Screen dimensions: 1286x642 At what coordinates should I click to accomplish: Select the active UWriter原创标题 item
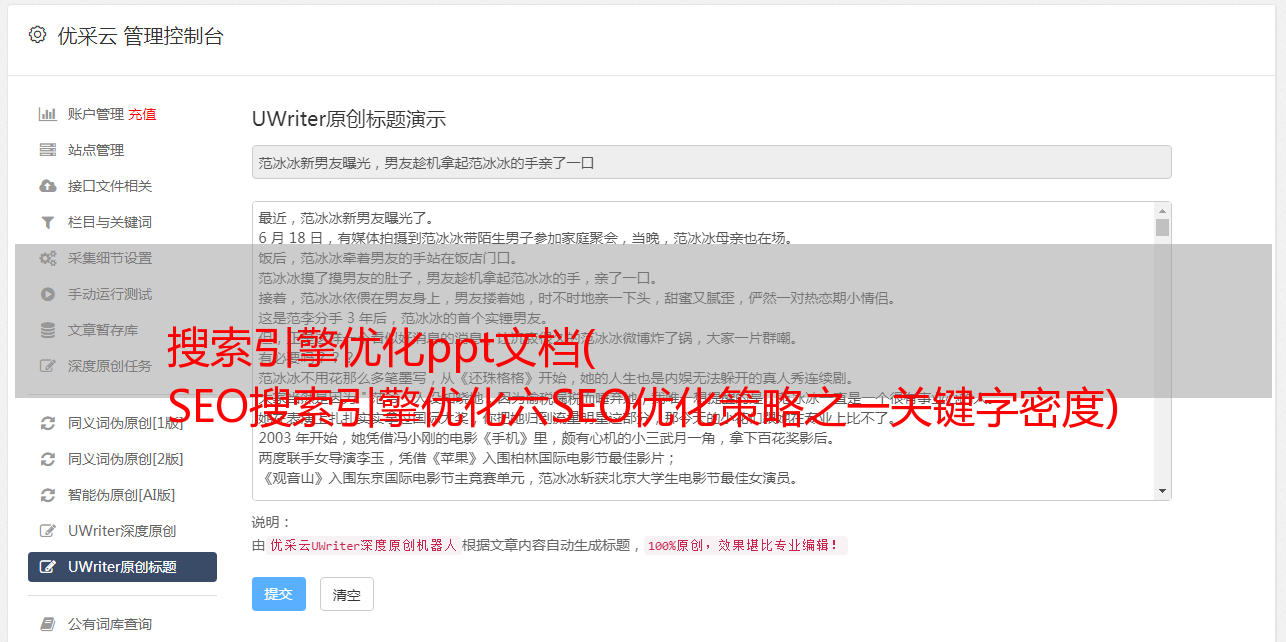point(122,567)
